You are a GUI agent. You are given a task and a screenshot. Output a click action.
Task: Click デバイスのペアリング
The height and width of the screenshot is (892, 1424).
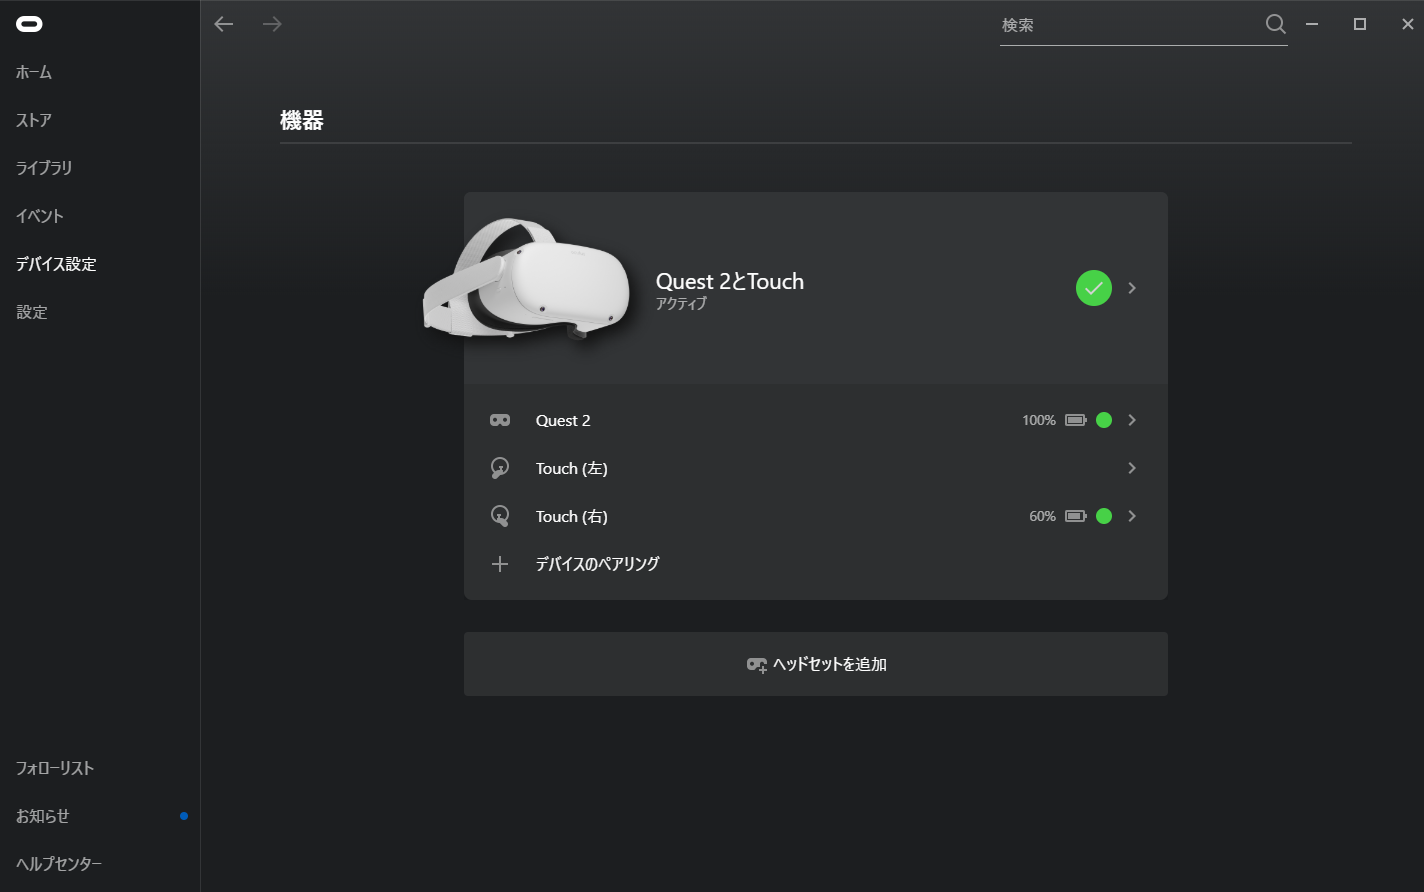pyautogui.click(x=597, y=564)
